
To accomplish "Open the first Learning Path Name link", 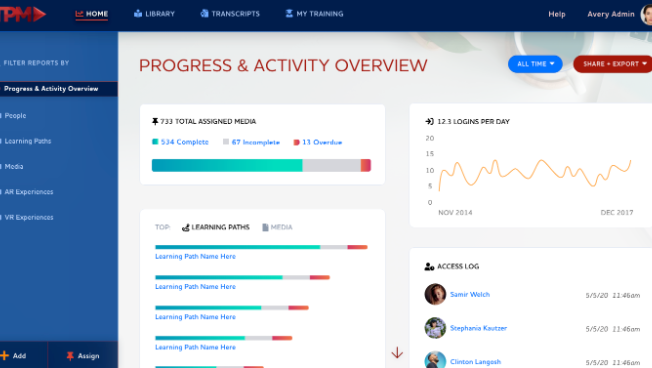I will click(x=195, y=257).
